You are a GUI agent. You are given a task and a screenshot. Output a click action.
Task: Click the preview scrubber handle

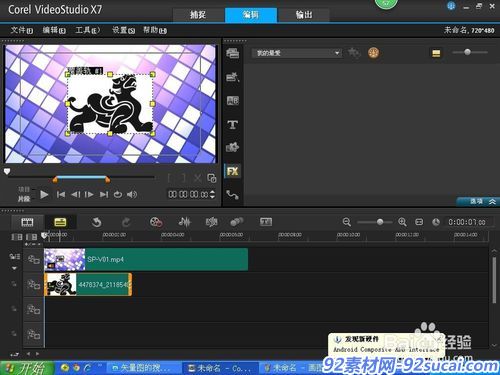7,171
